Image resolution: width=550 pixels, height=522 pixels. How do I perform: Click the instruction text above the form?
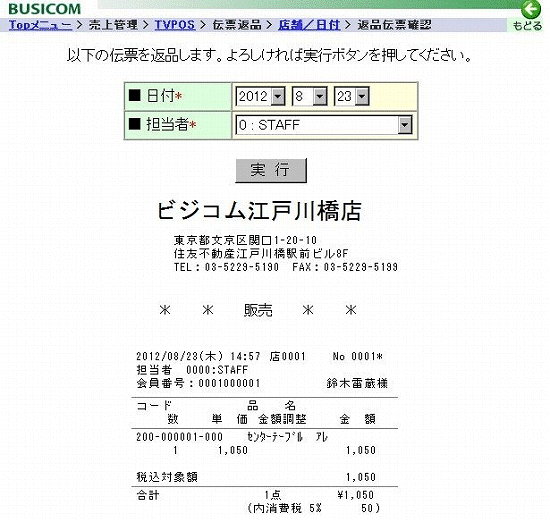click(269, 55)
